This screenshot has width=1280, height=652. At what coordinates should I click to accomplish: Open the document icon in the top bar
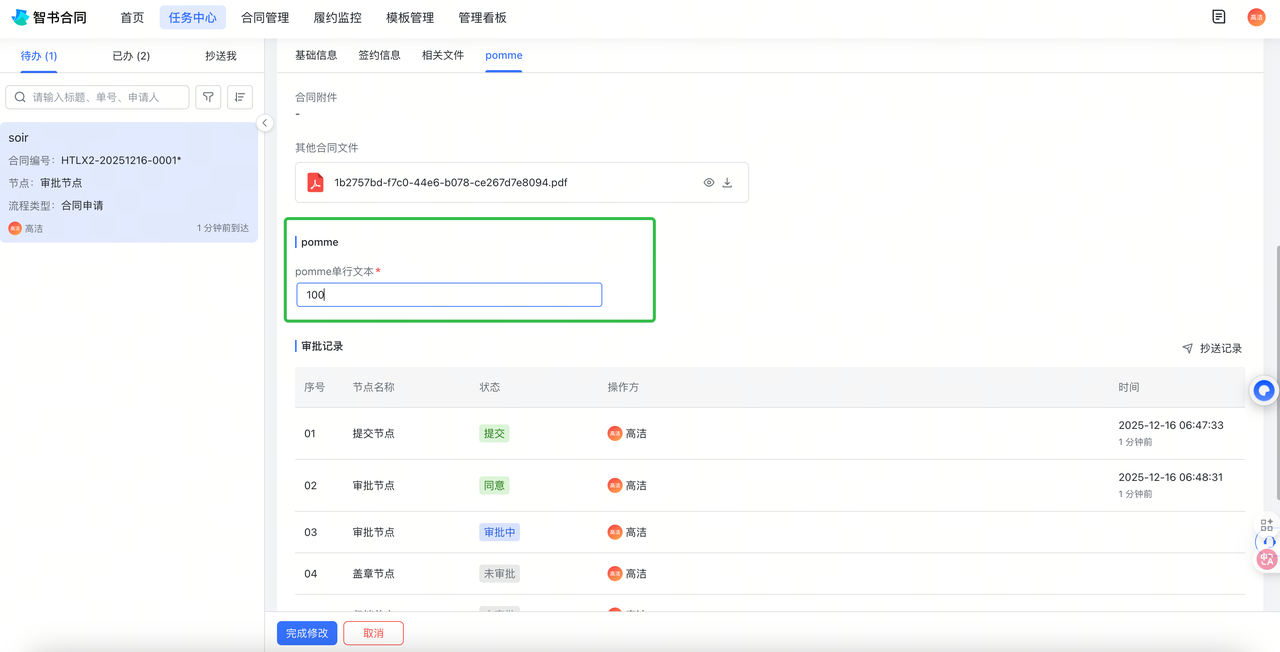point(1218,17)
